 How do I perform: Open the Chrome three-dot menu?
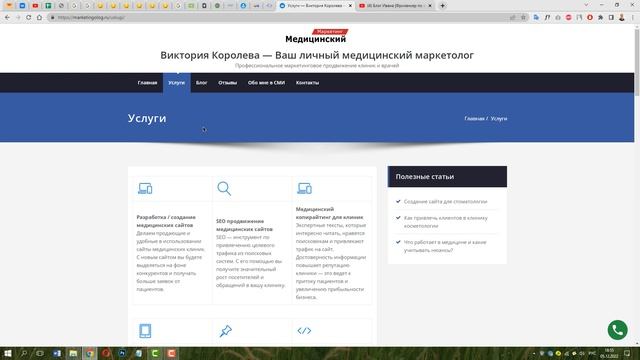(x=633, y=18)
